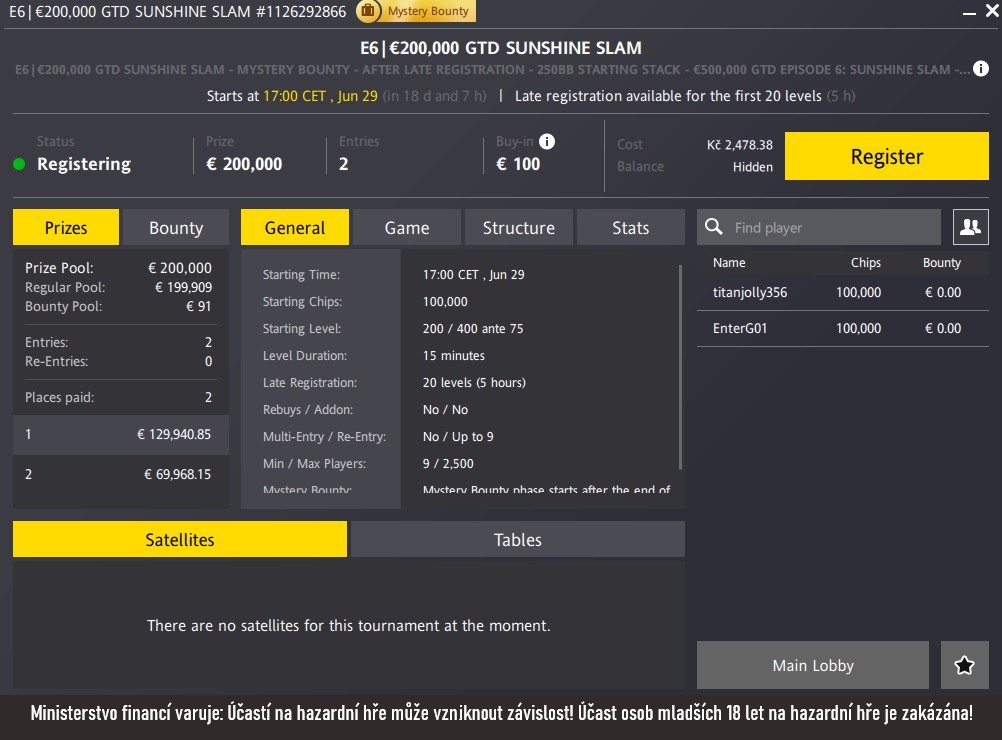1002x740 pixels.
Task: Click the Find player search field
Action: (830, 227)
